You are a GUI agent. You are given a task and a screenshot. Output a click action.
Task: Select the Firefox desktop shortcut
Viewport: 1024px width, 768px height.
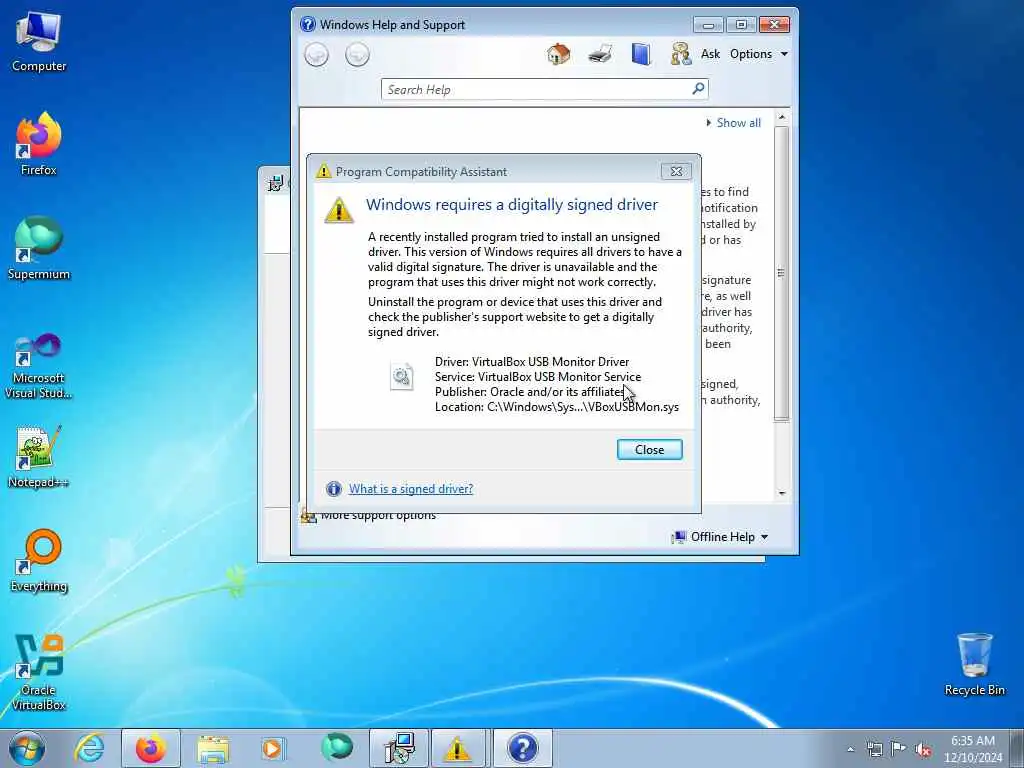pyautogui.click(x=39, y=144)
